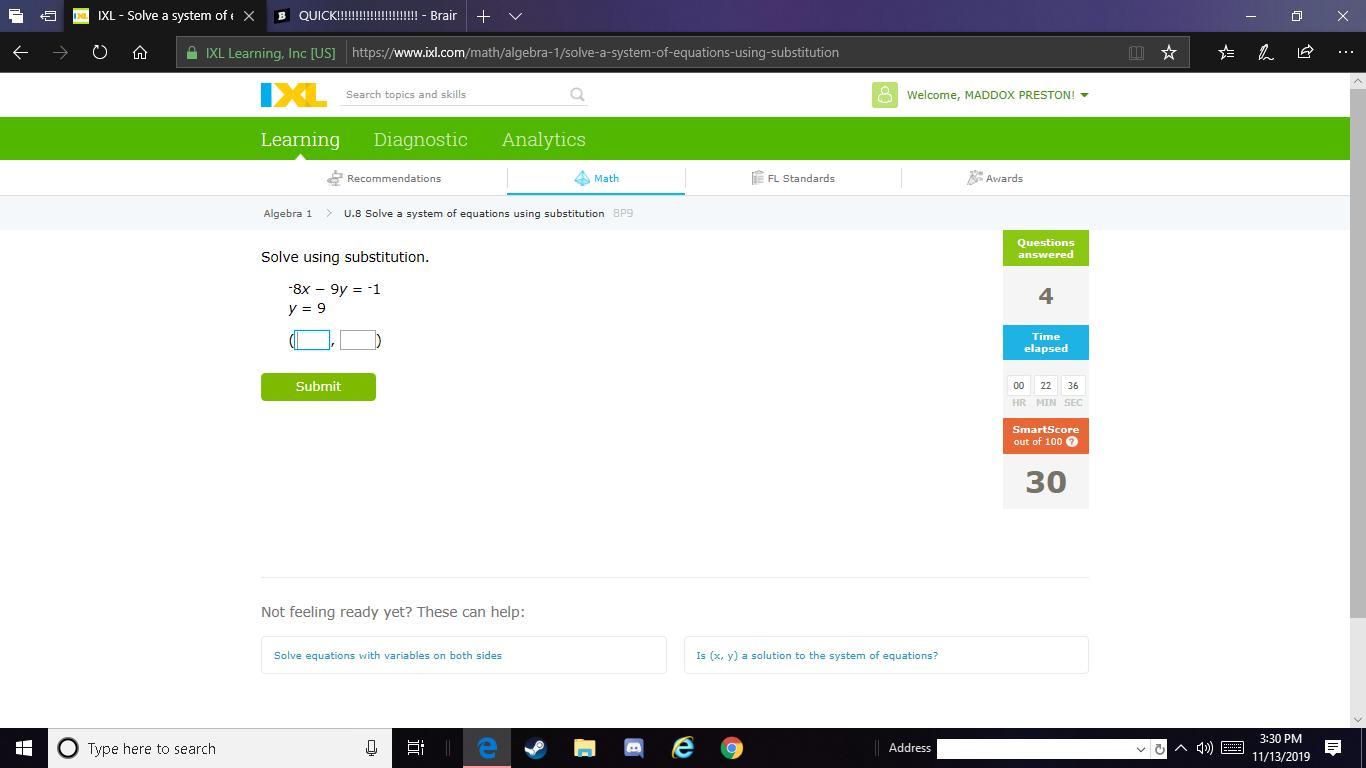Close the IXL tab
This screenshot has width=1366, height=768.
[x=249, y=16]
